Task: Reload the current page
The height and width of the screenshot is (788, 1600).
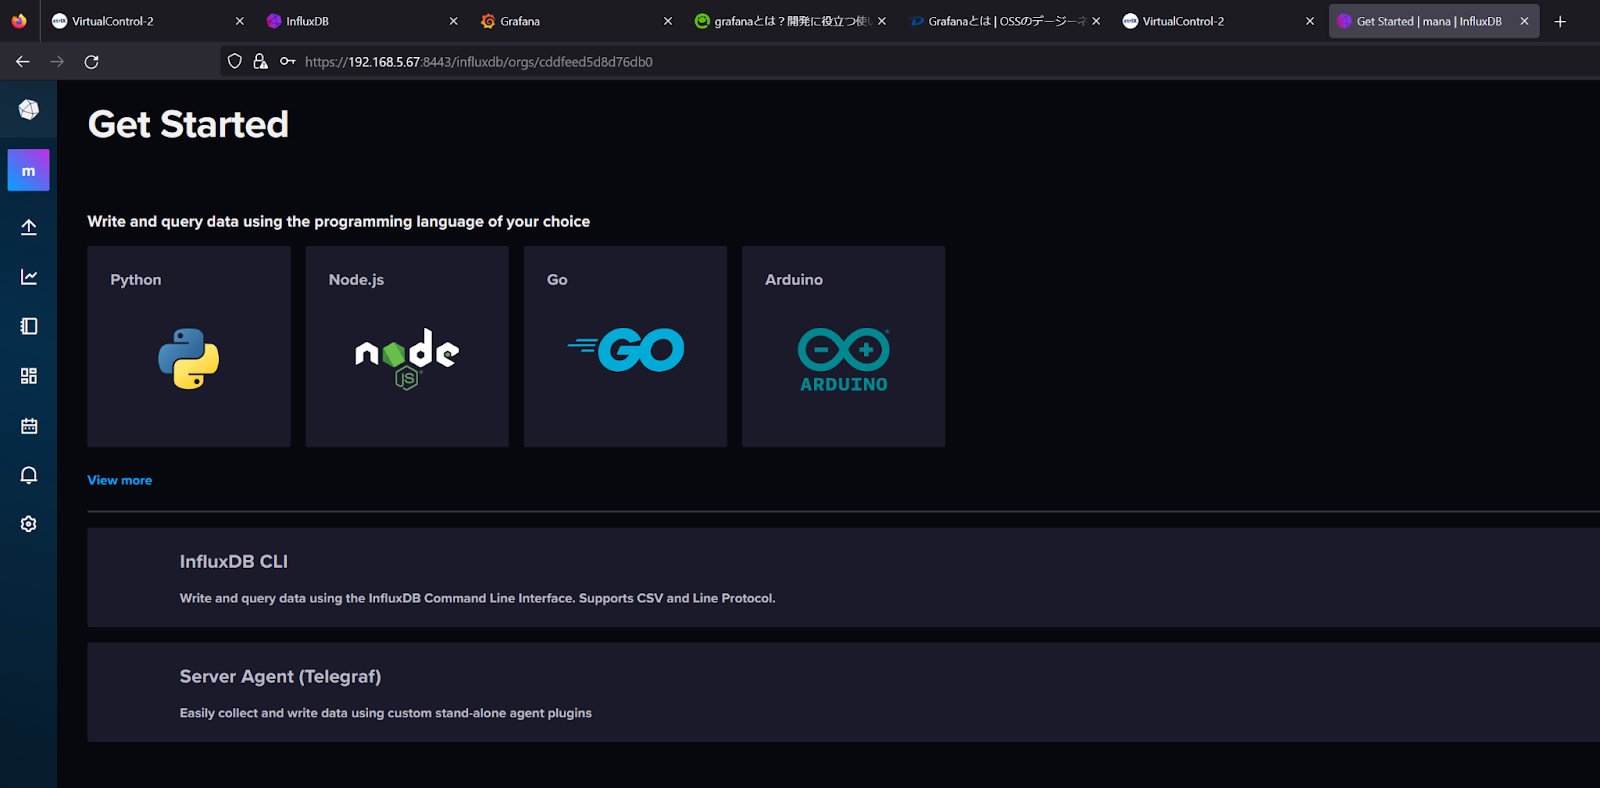Action: (91, 62)
